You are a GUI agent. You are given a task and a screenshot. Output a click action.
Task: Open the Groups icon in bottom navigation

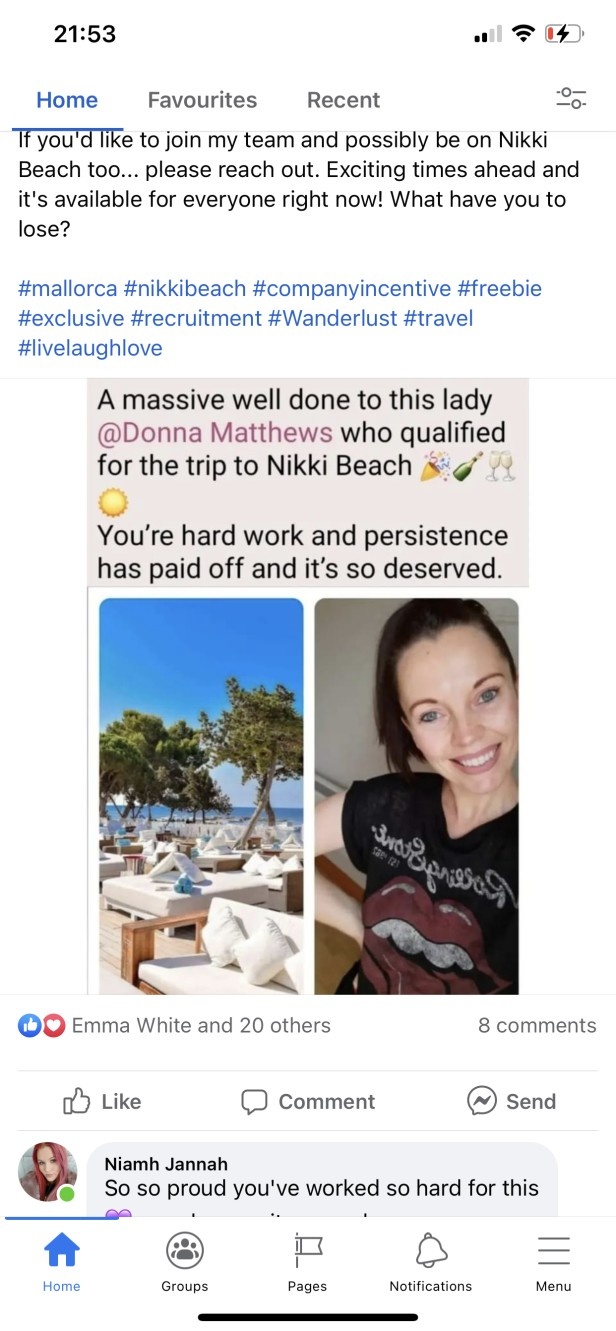pyautogui.click(x=184, y=1250)
